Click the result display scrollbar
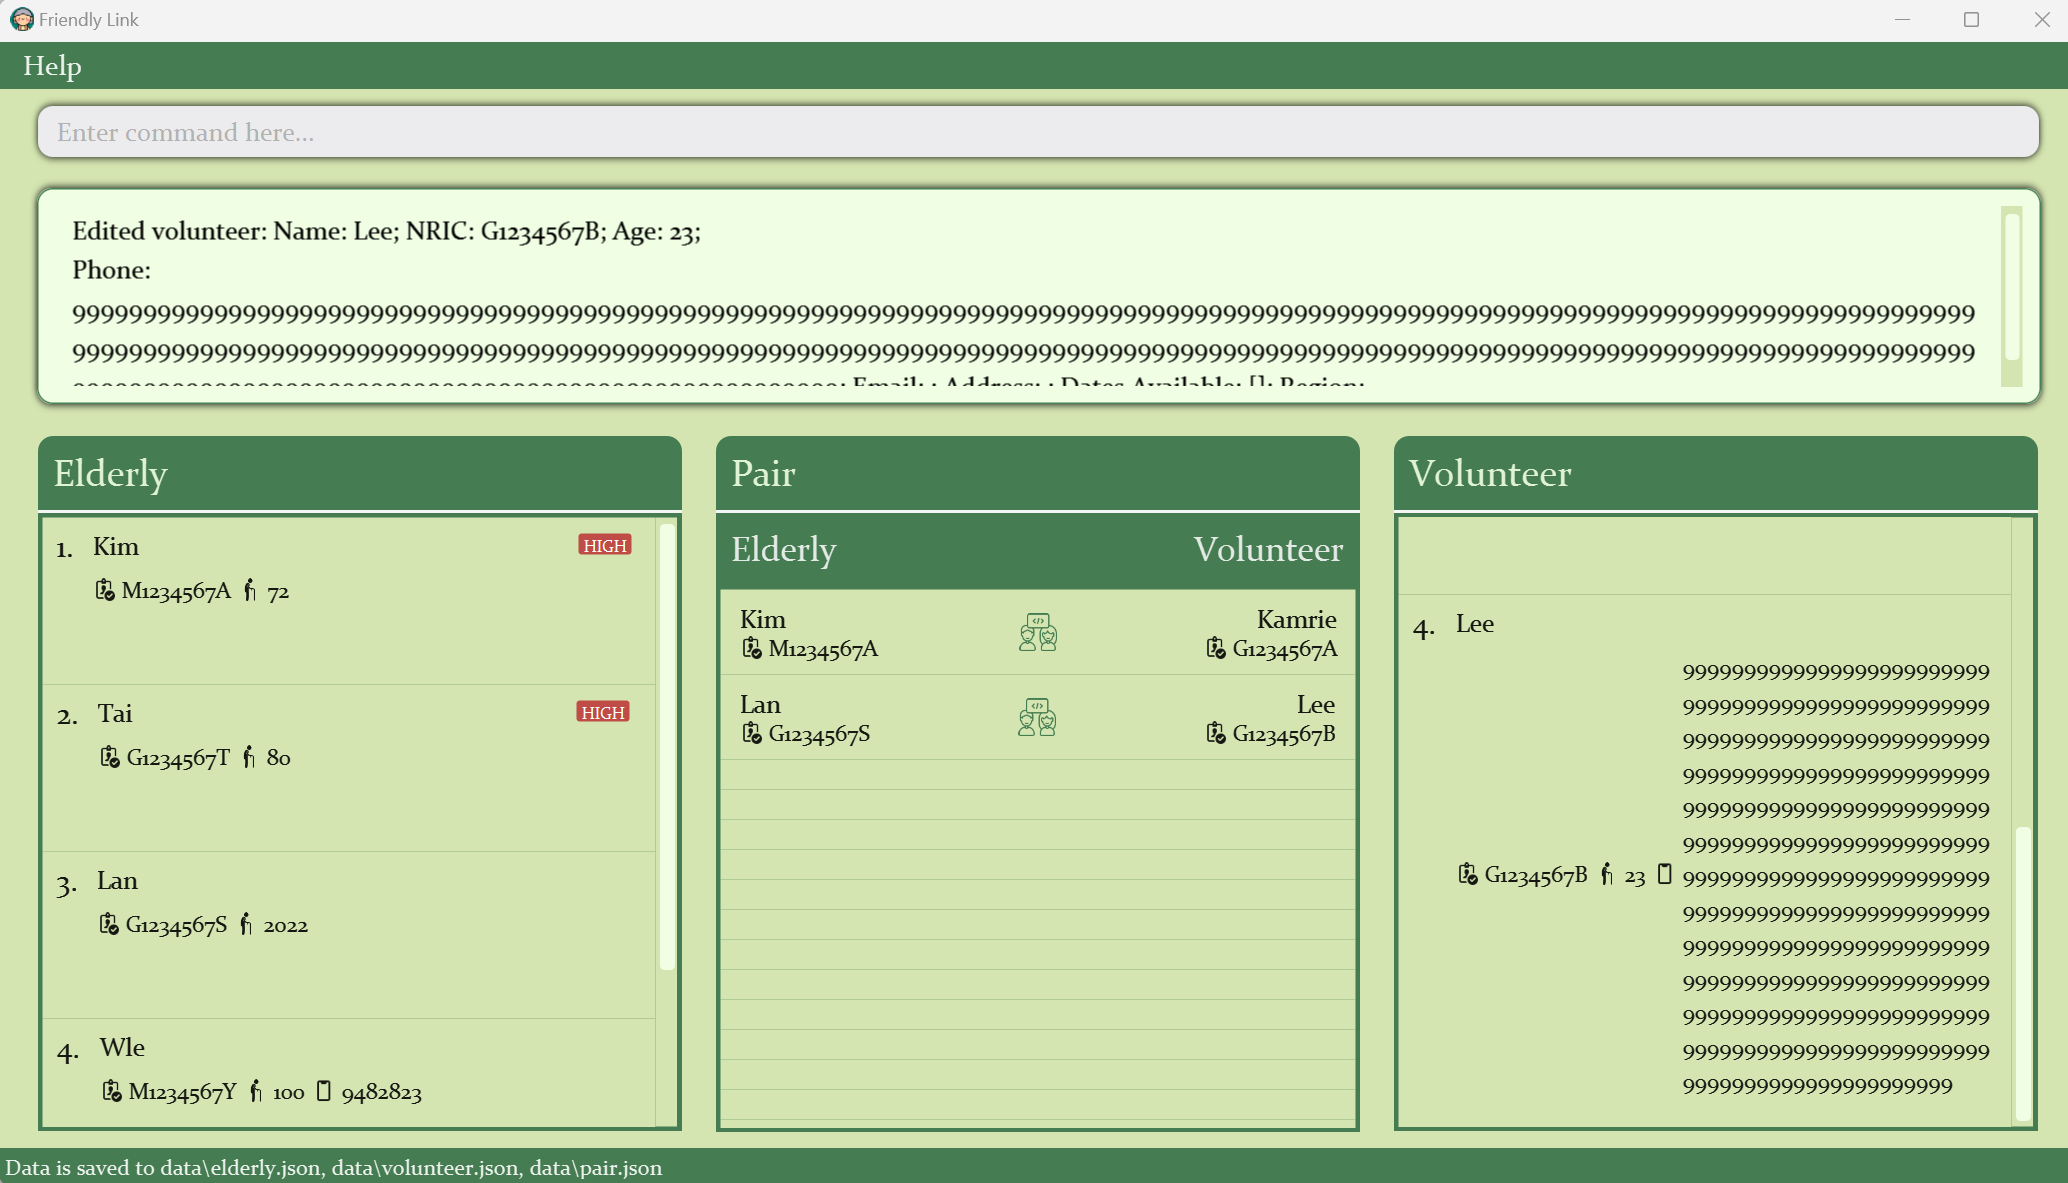 (2012, 288)
